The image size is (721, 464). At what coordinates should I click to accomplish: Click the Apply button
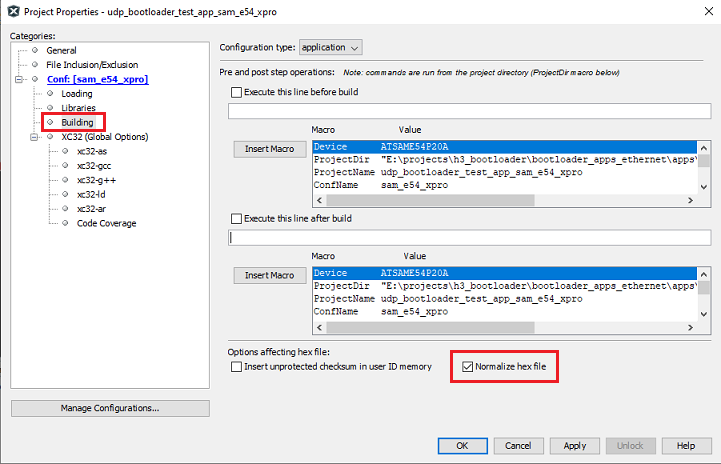575,445
